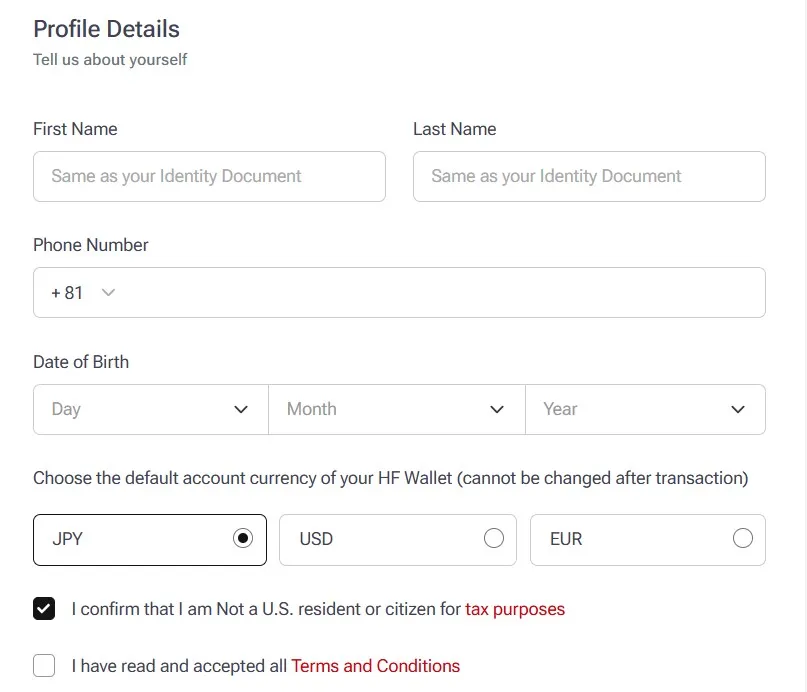Open the +81 country code dropdown
This screenshot has width=807, height=692.
pyautogui.click(x=82, y=293)
